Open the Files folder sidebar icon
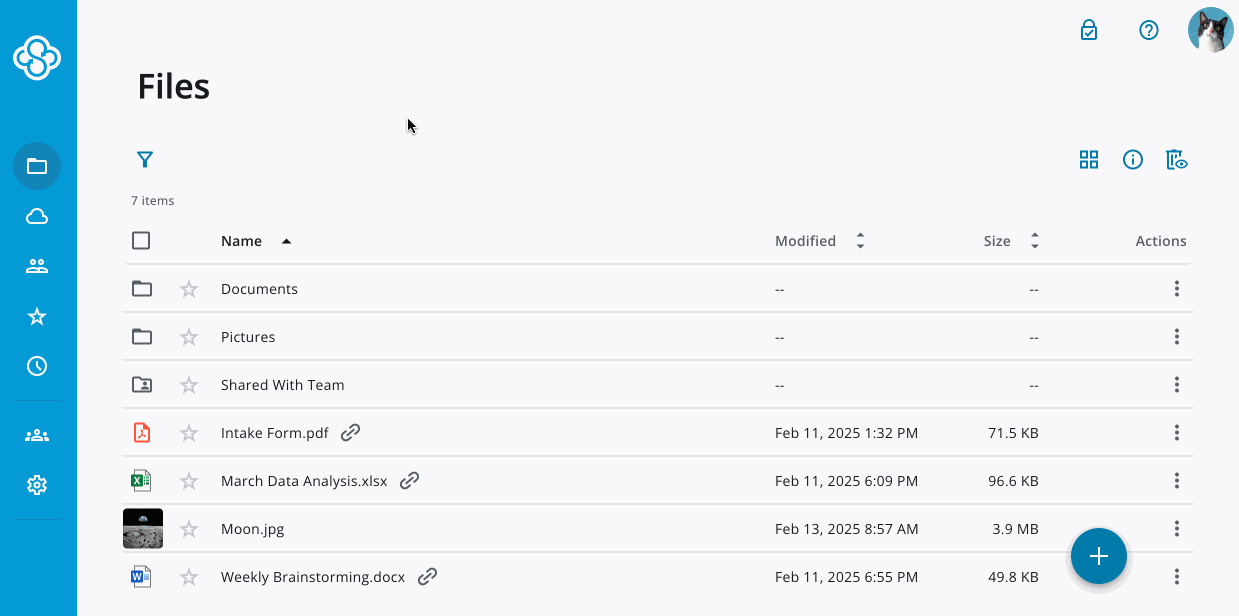Screen dimensions: 1239x616 click(x=37, y=166)
